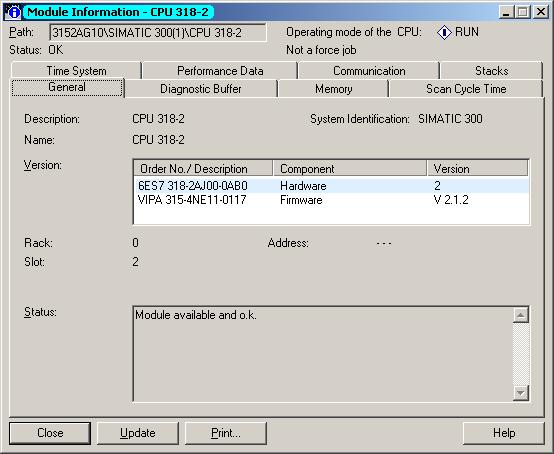Click the Version column header
This screenshot has width=554, height=454.
click(x=478, y=169)
